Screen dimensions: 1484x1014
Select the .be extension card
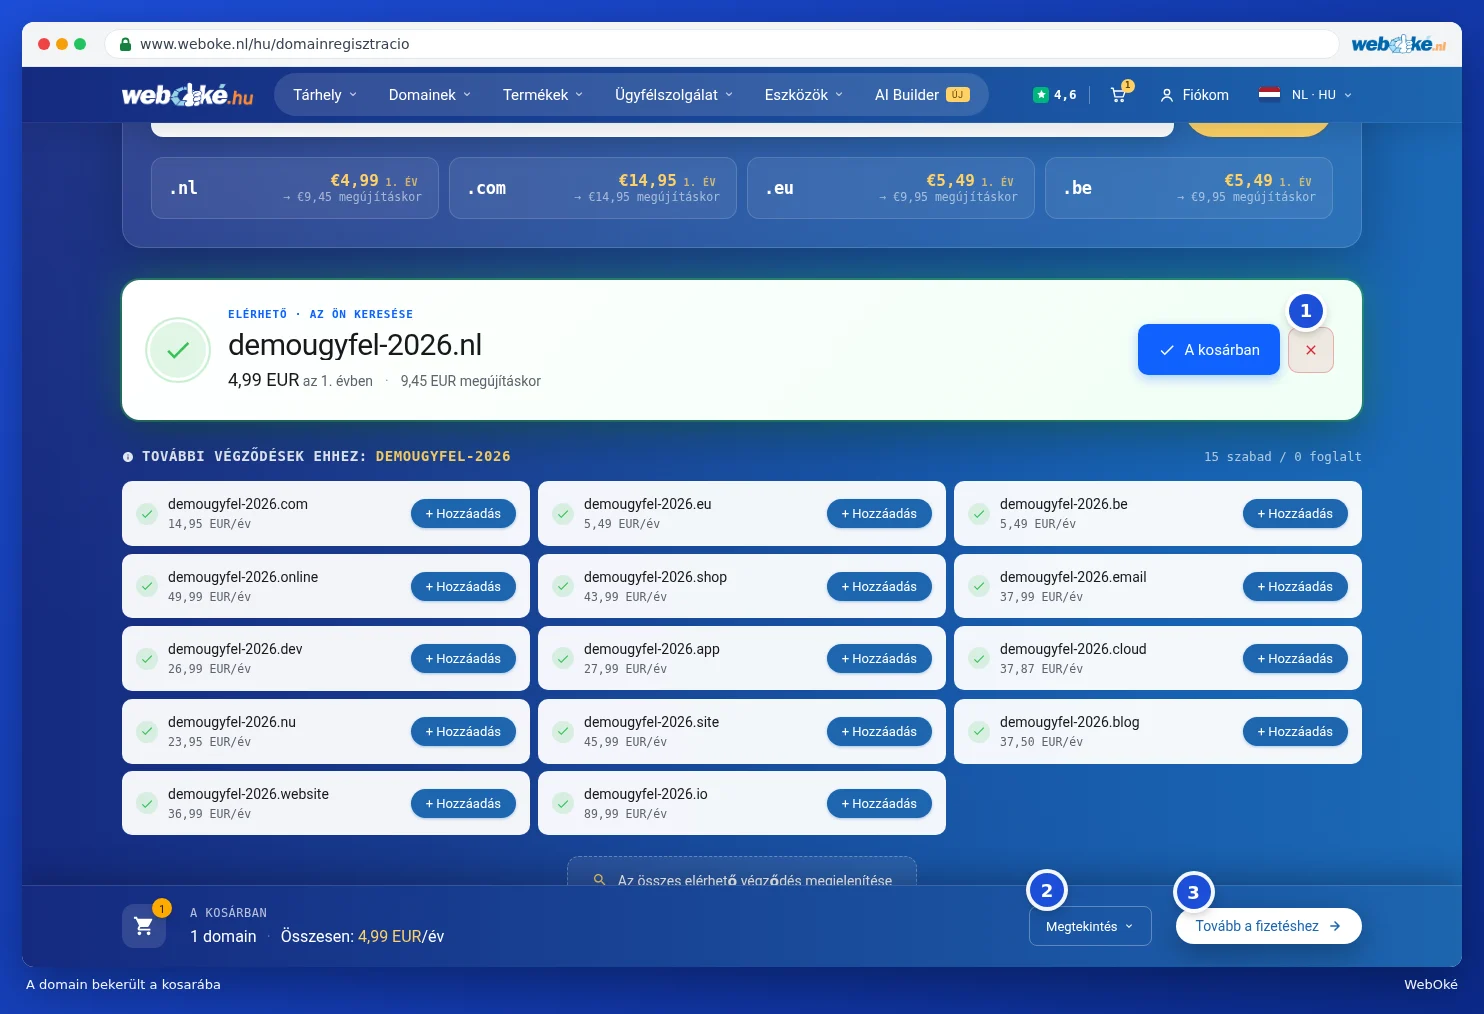(1189, 188)
